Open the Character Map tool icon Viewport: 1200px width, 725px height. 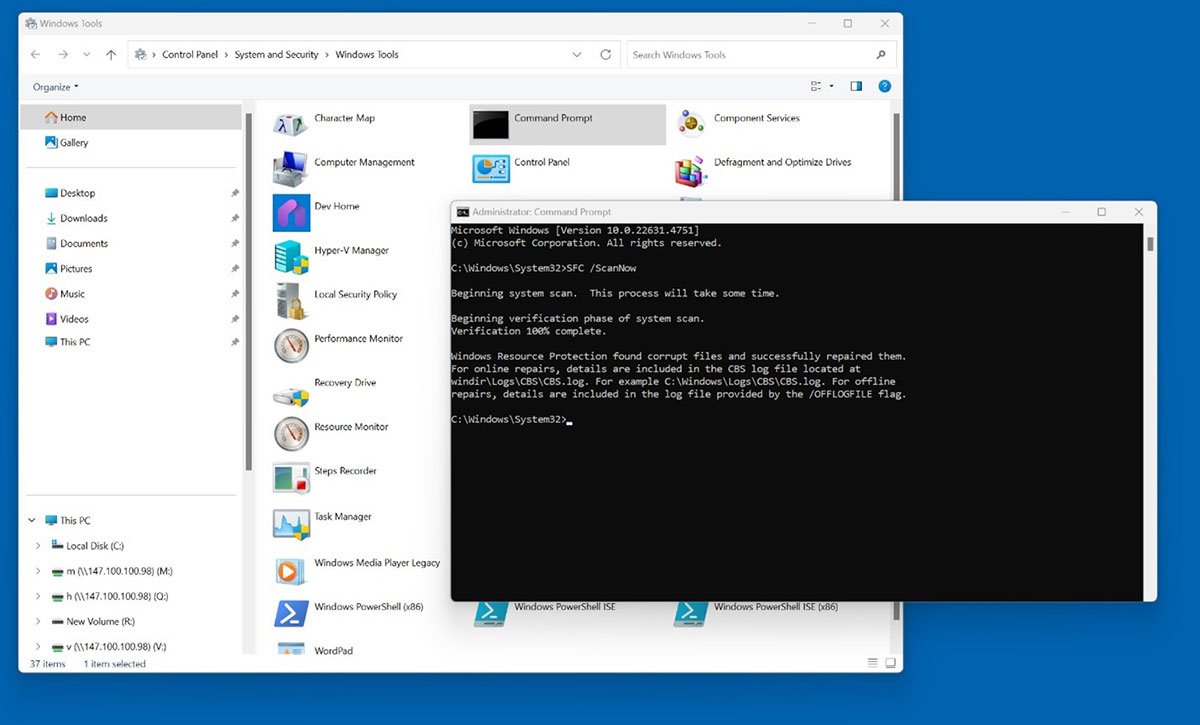click(x=290, y=124)
